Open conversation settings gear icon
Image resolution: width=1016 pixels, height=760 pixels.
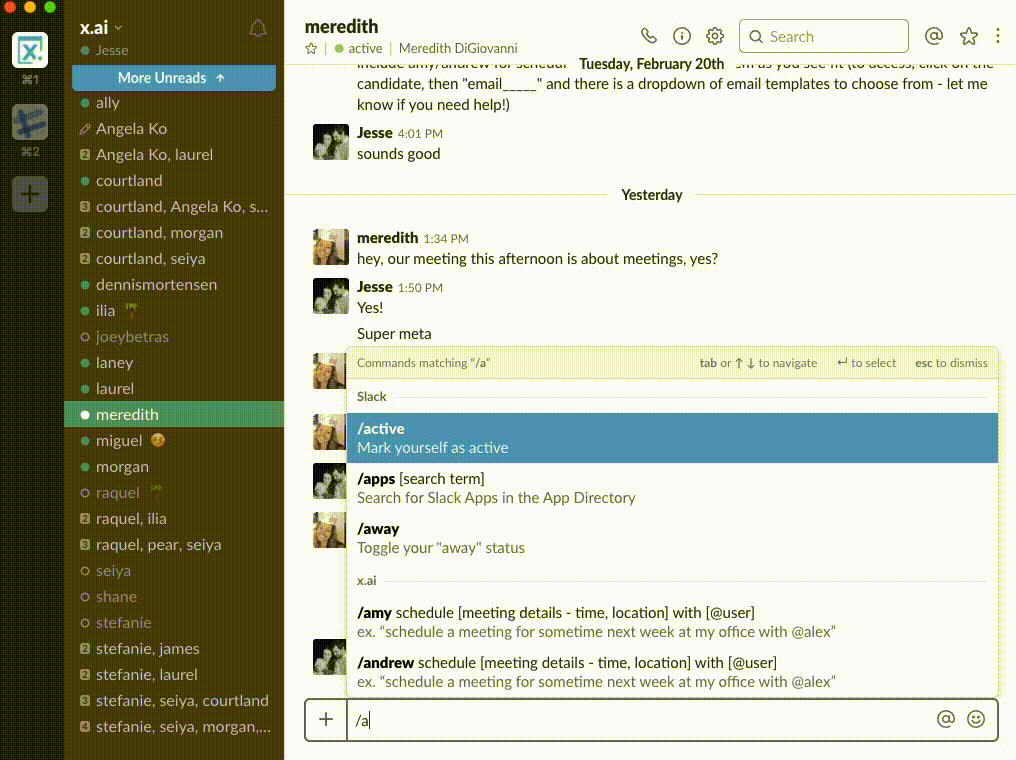point(715,36)
